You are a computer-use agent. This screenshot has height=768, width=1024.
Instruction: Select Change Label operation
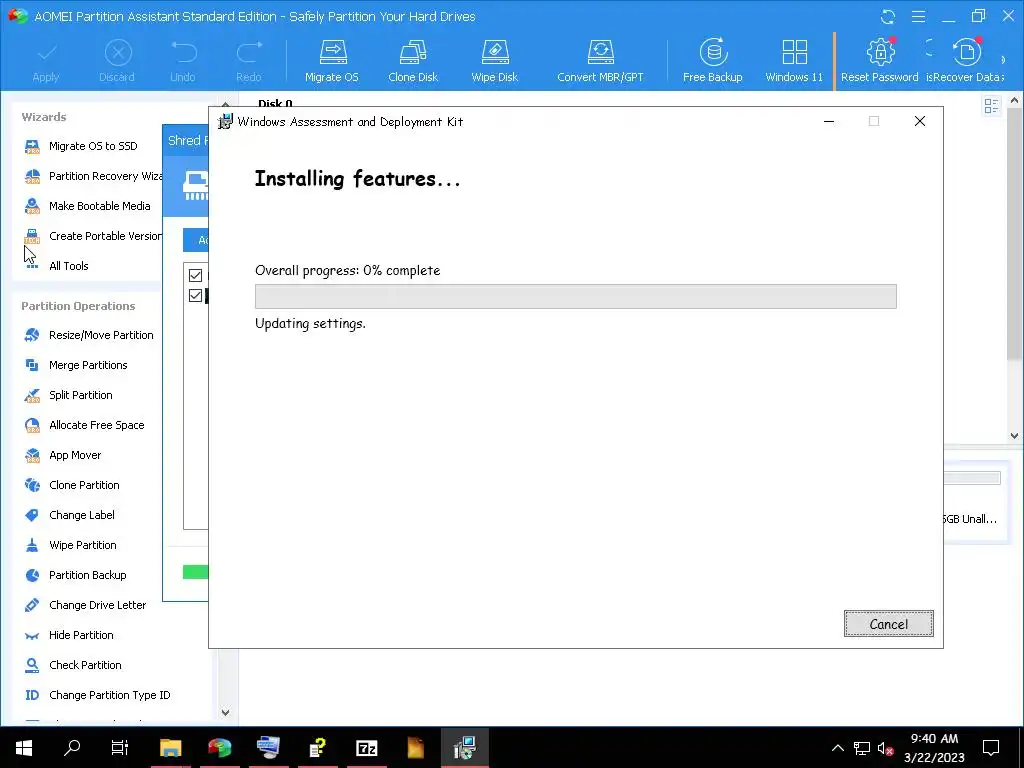69,515
